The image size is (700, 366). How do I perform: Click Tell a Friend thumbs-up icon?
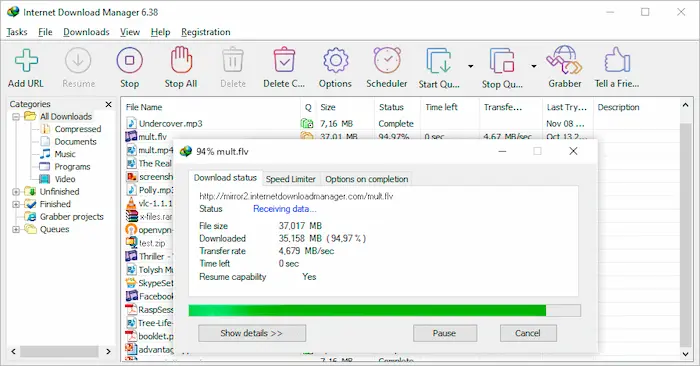pyautogui.click(x=617, y=60)
